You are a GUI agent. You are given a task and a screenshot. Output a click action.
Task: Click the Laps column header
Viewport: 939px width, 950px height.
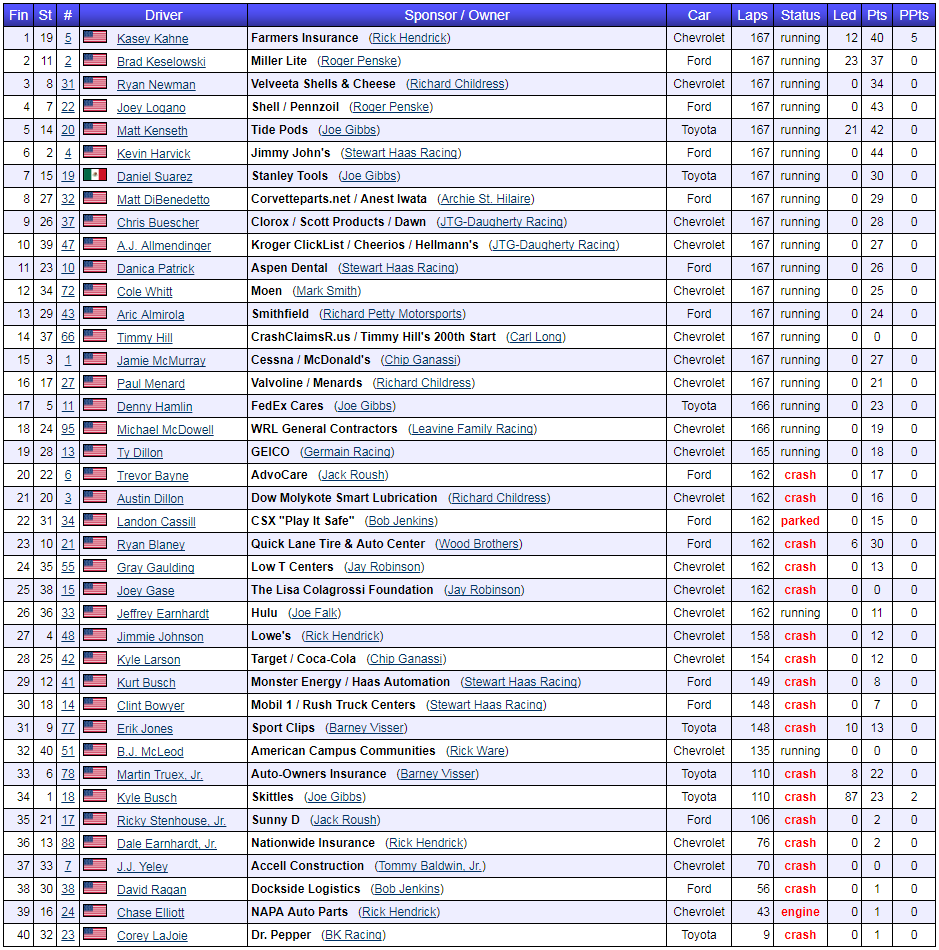[x=752, y=15]
